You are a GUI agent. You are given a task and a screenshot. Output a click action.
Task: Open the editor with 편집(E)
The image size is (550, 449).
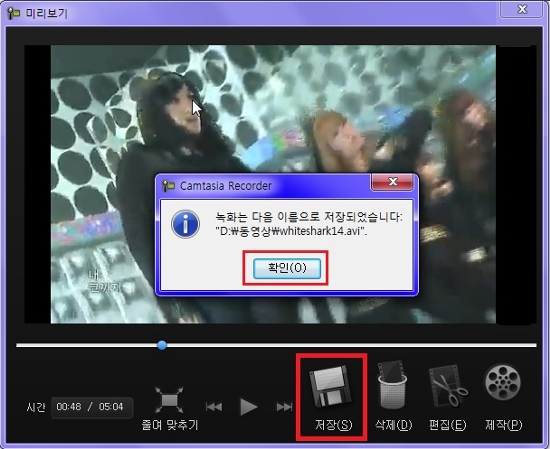point(448,397)
